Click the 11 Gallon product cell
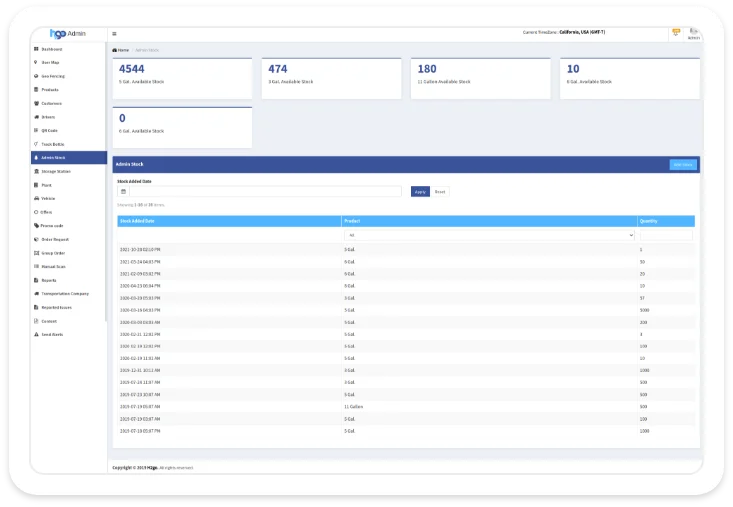The width and height of the screenshot is (733, 507). click(x=353, y=407)
